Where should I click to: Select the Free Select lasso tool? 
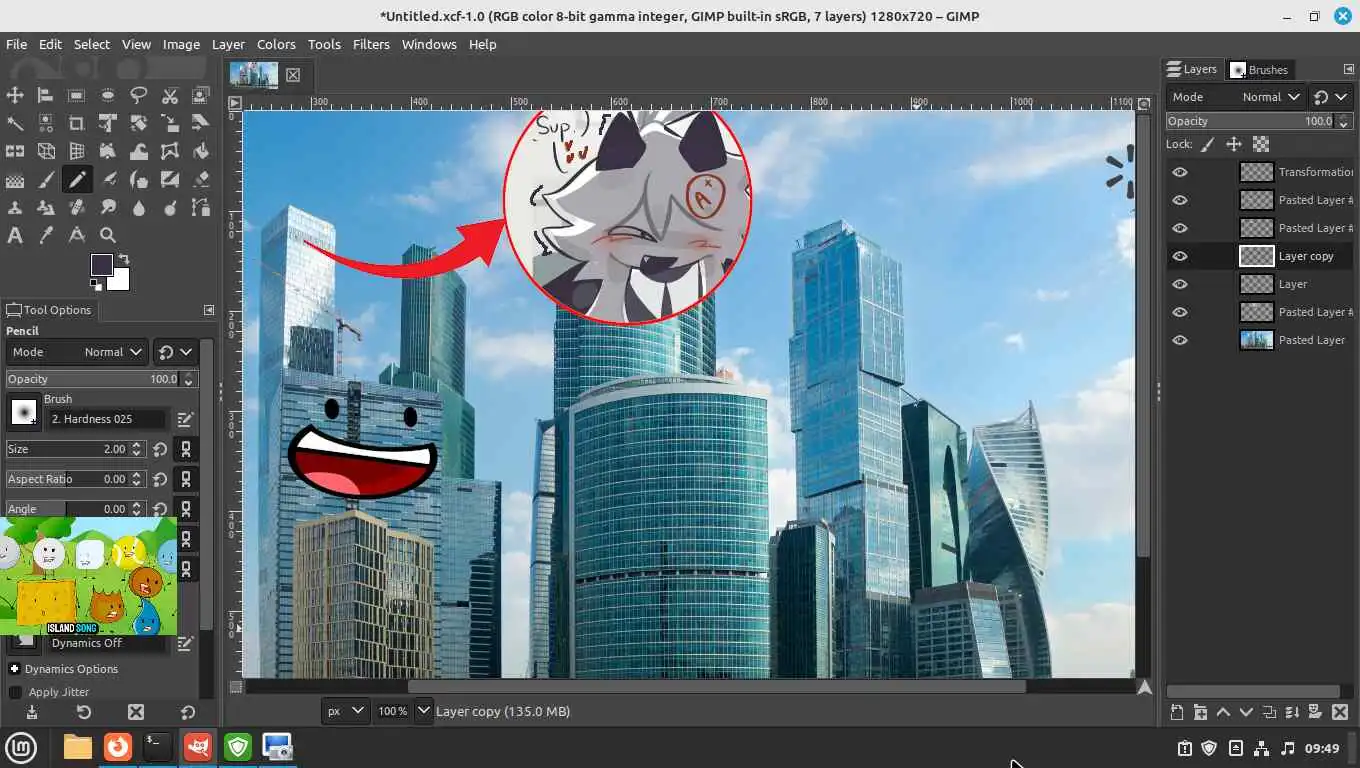139,96
